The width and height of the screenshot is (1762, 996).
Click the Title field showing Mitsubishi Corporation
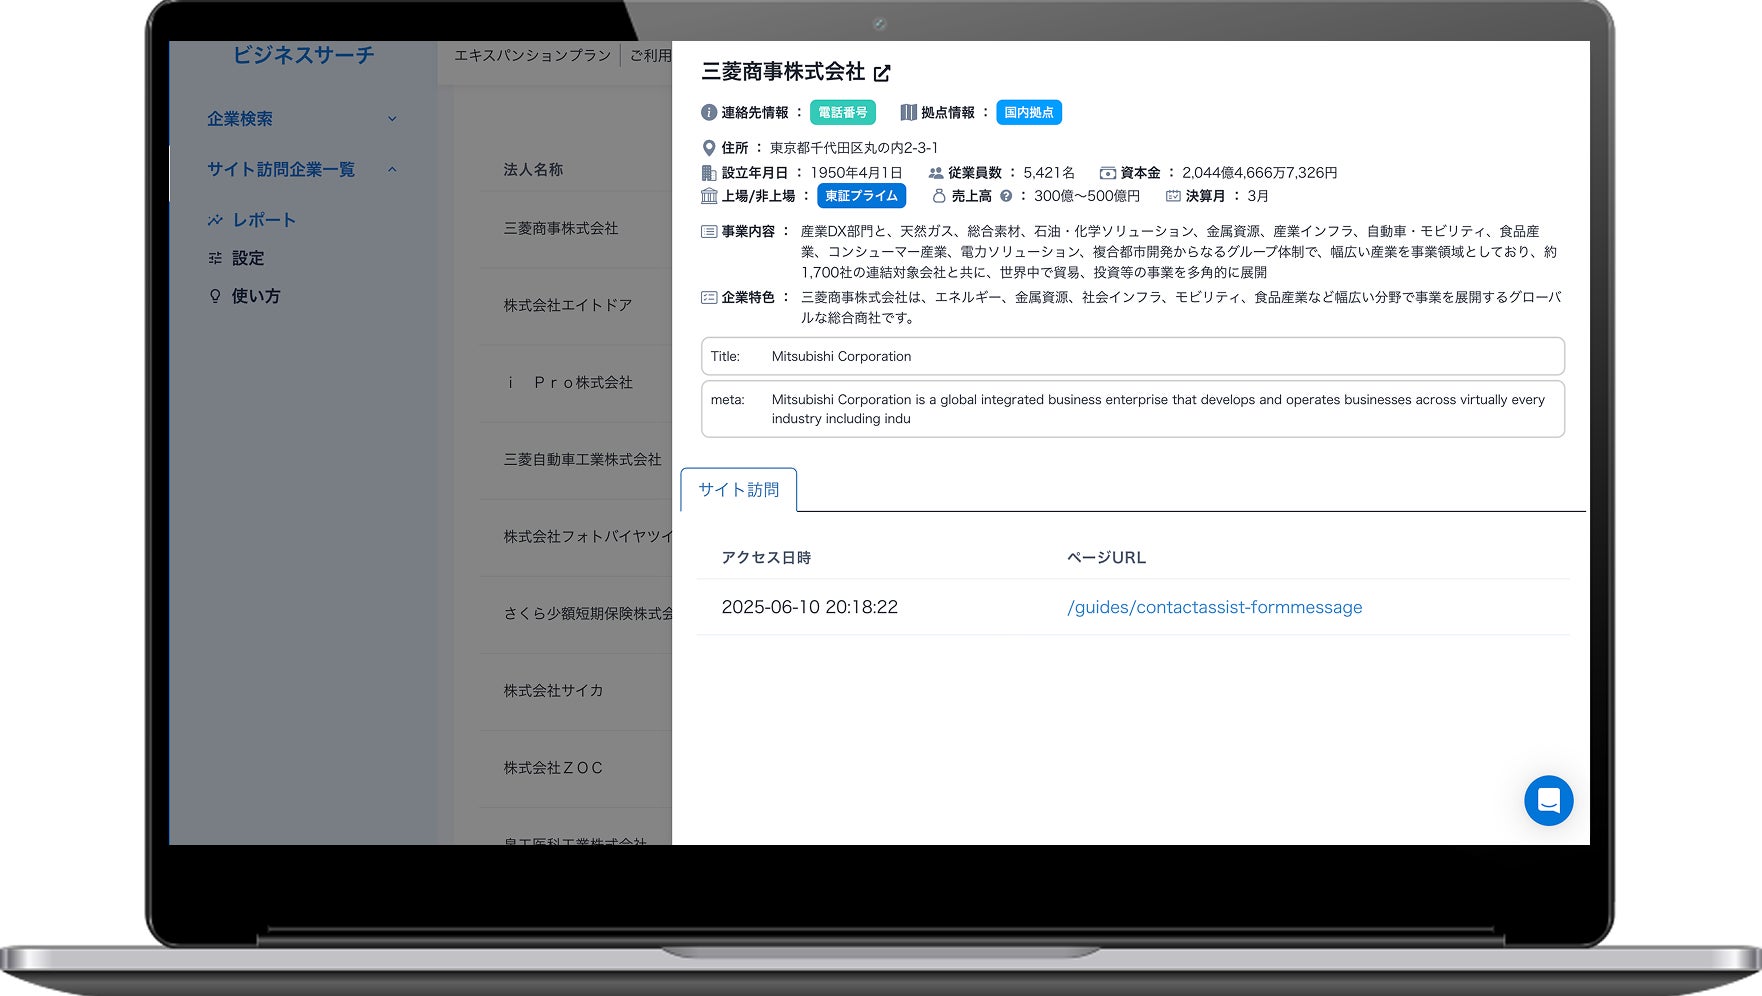(x=1133, y=356)
